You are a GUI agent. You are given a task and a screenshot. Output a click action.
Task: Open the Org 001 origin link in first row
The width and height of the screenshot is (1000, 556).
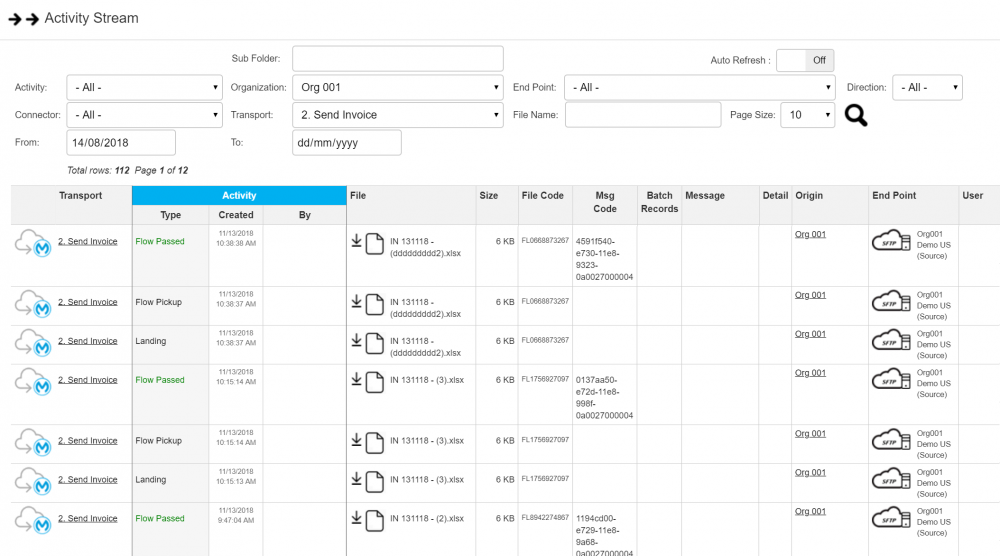point(810,234)
